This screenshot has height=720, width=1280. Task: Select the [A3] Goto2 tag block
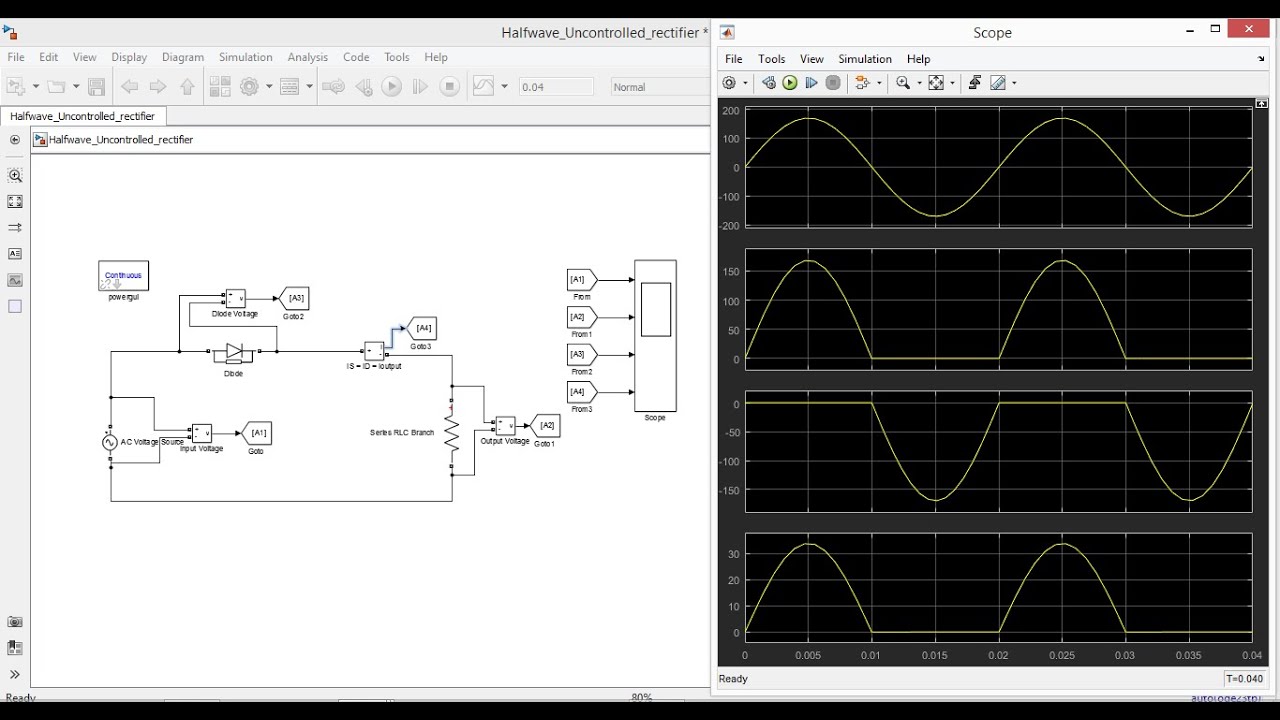[x=294, y=298]
